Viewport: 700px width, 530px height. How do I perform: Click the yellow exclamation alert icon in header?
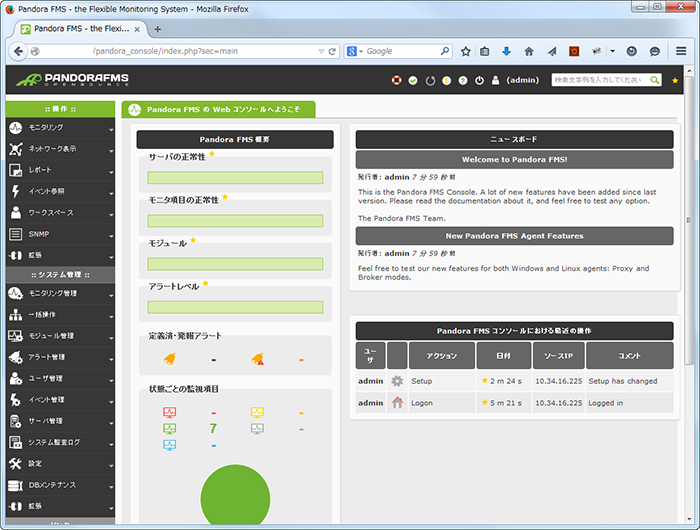[x=446, y=80]
